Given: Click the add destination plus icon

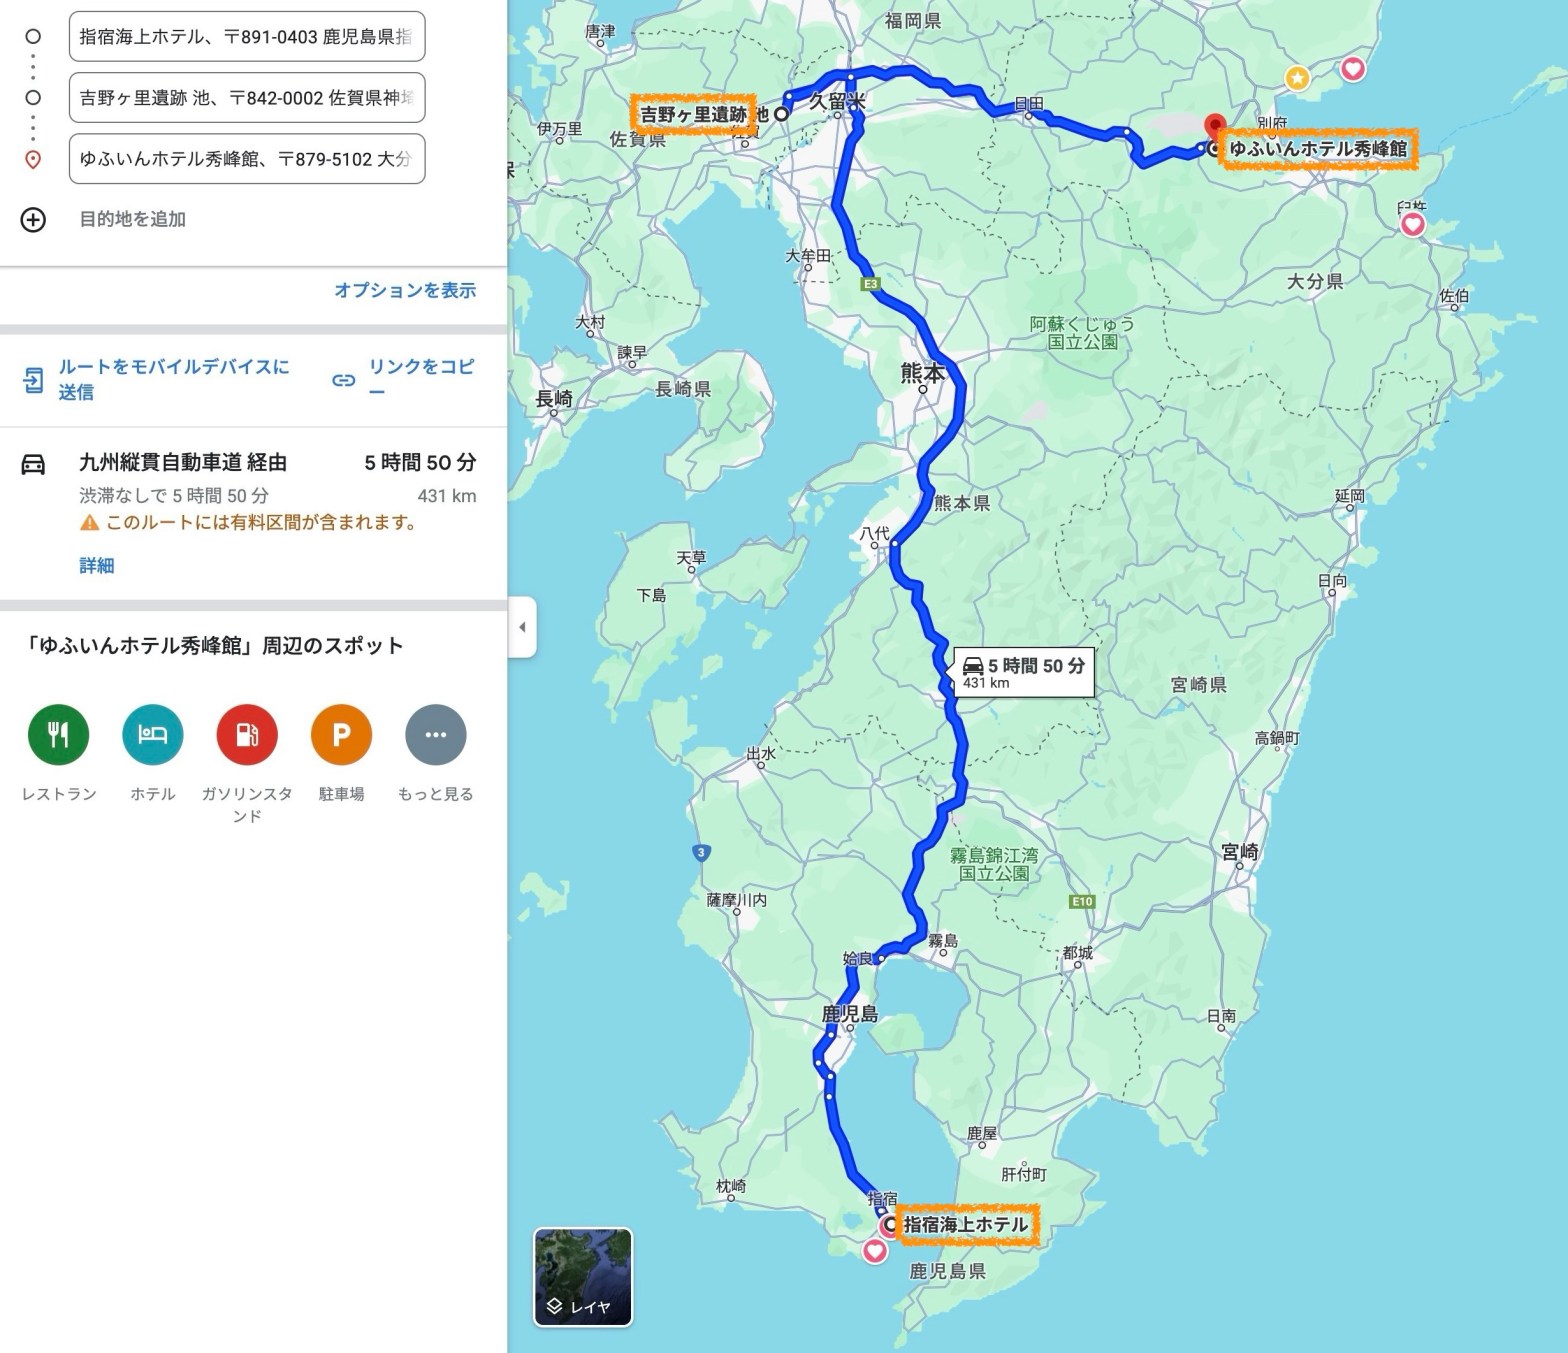Looking at the screenshot, I should coord(33,219).
